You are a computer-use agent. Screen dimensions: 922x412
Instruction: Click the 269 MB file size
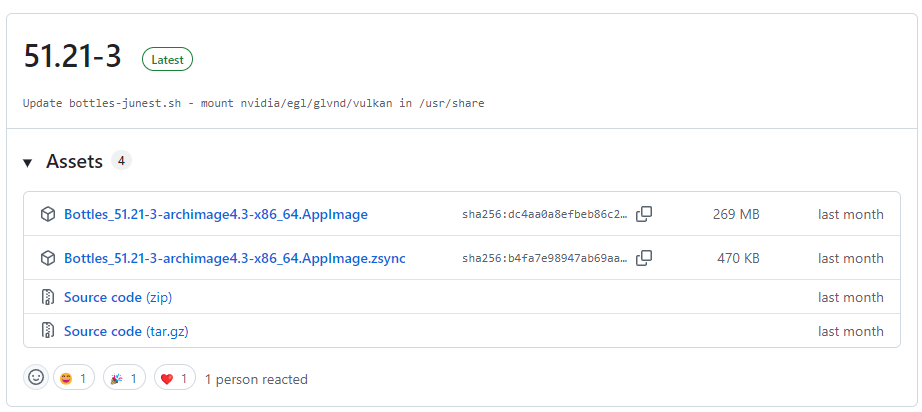point(736,215)
